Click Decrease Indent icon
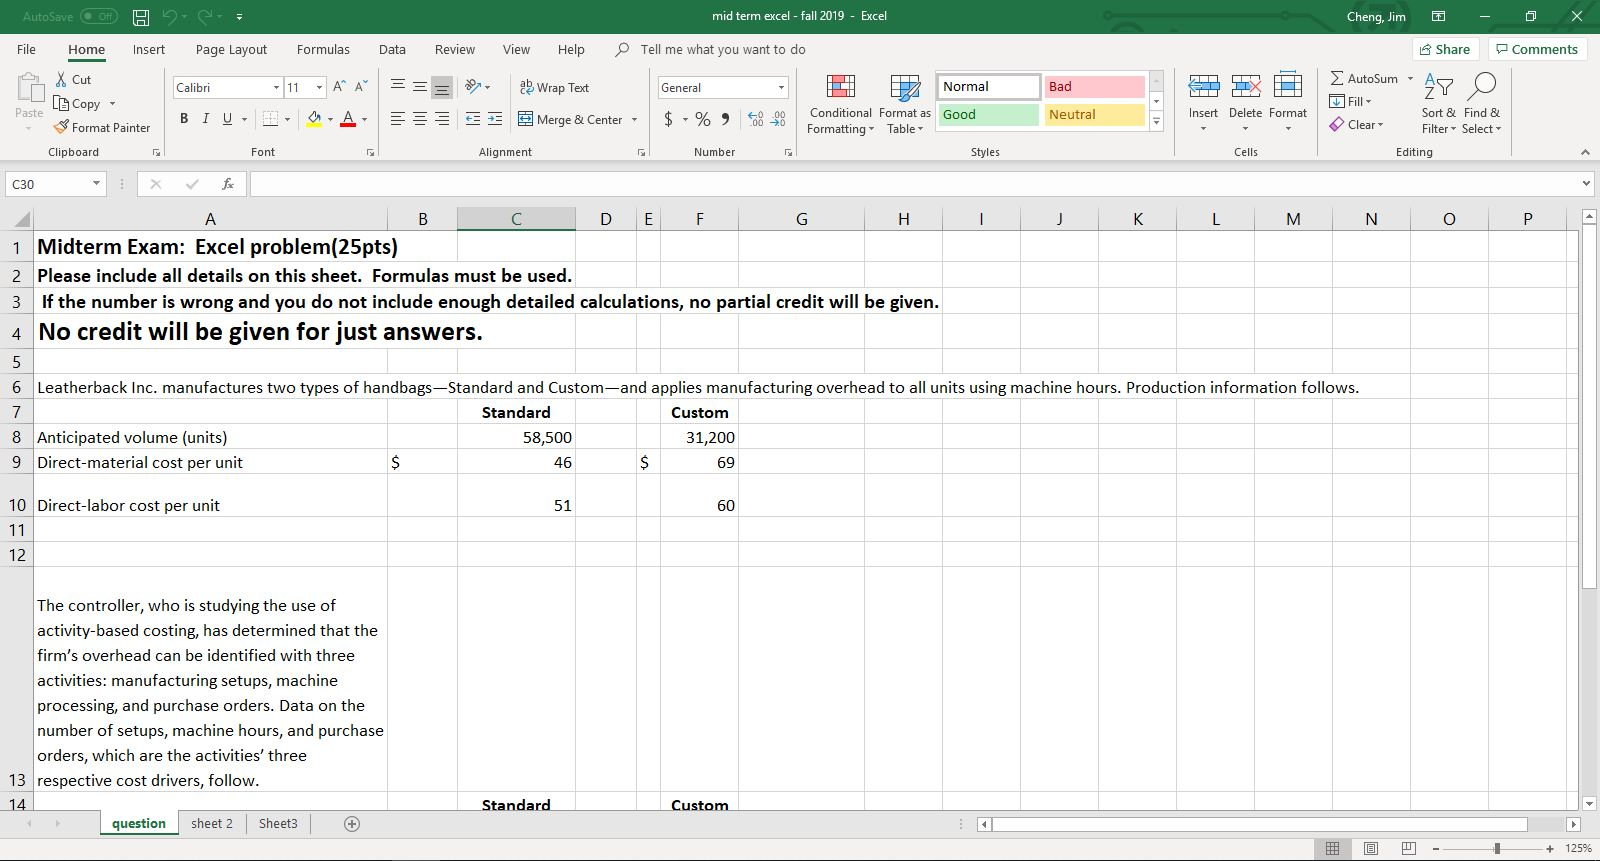Screen dimensions: 1600x861 (472, 119)
